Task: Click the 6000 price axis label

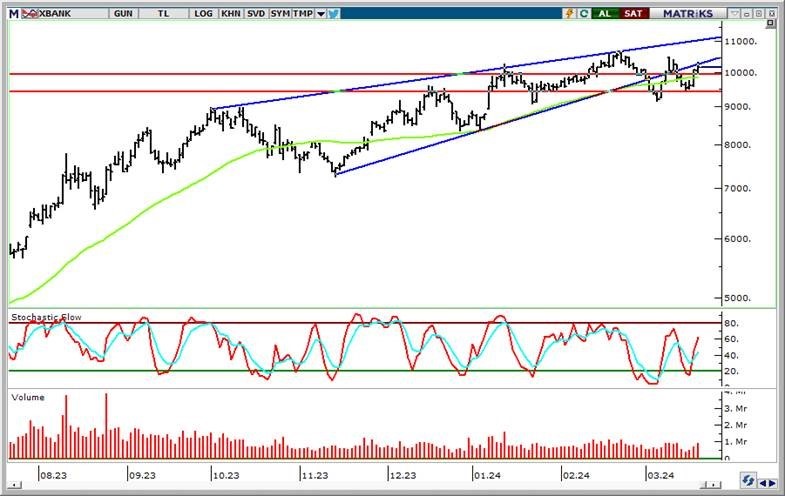Action: [x=737, y=239]
